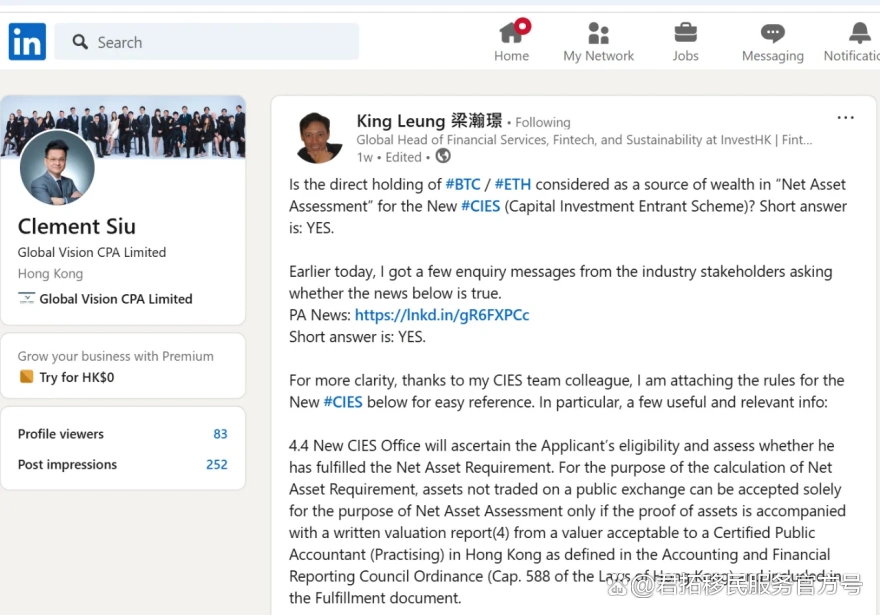Click the "1w • Edited" post timestamp
The height and width of the screenshot is (616, 881).
pos(389,157)
